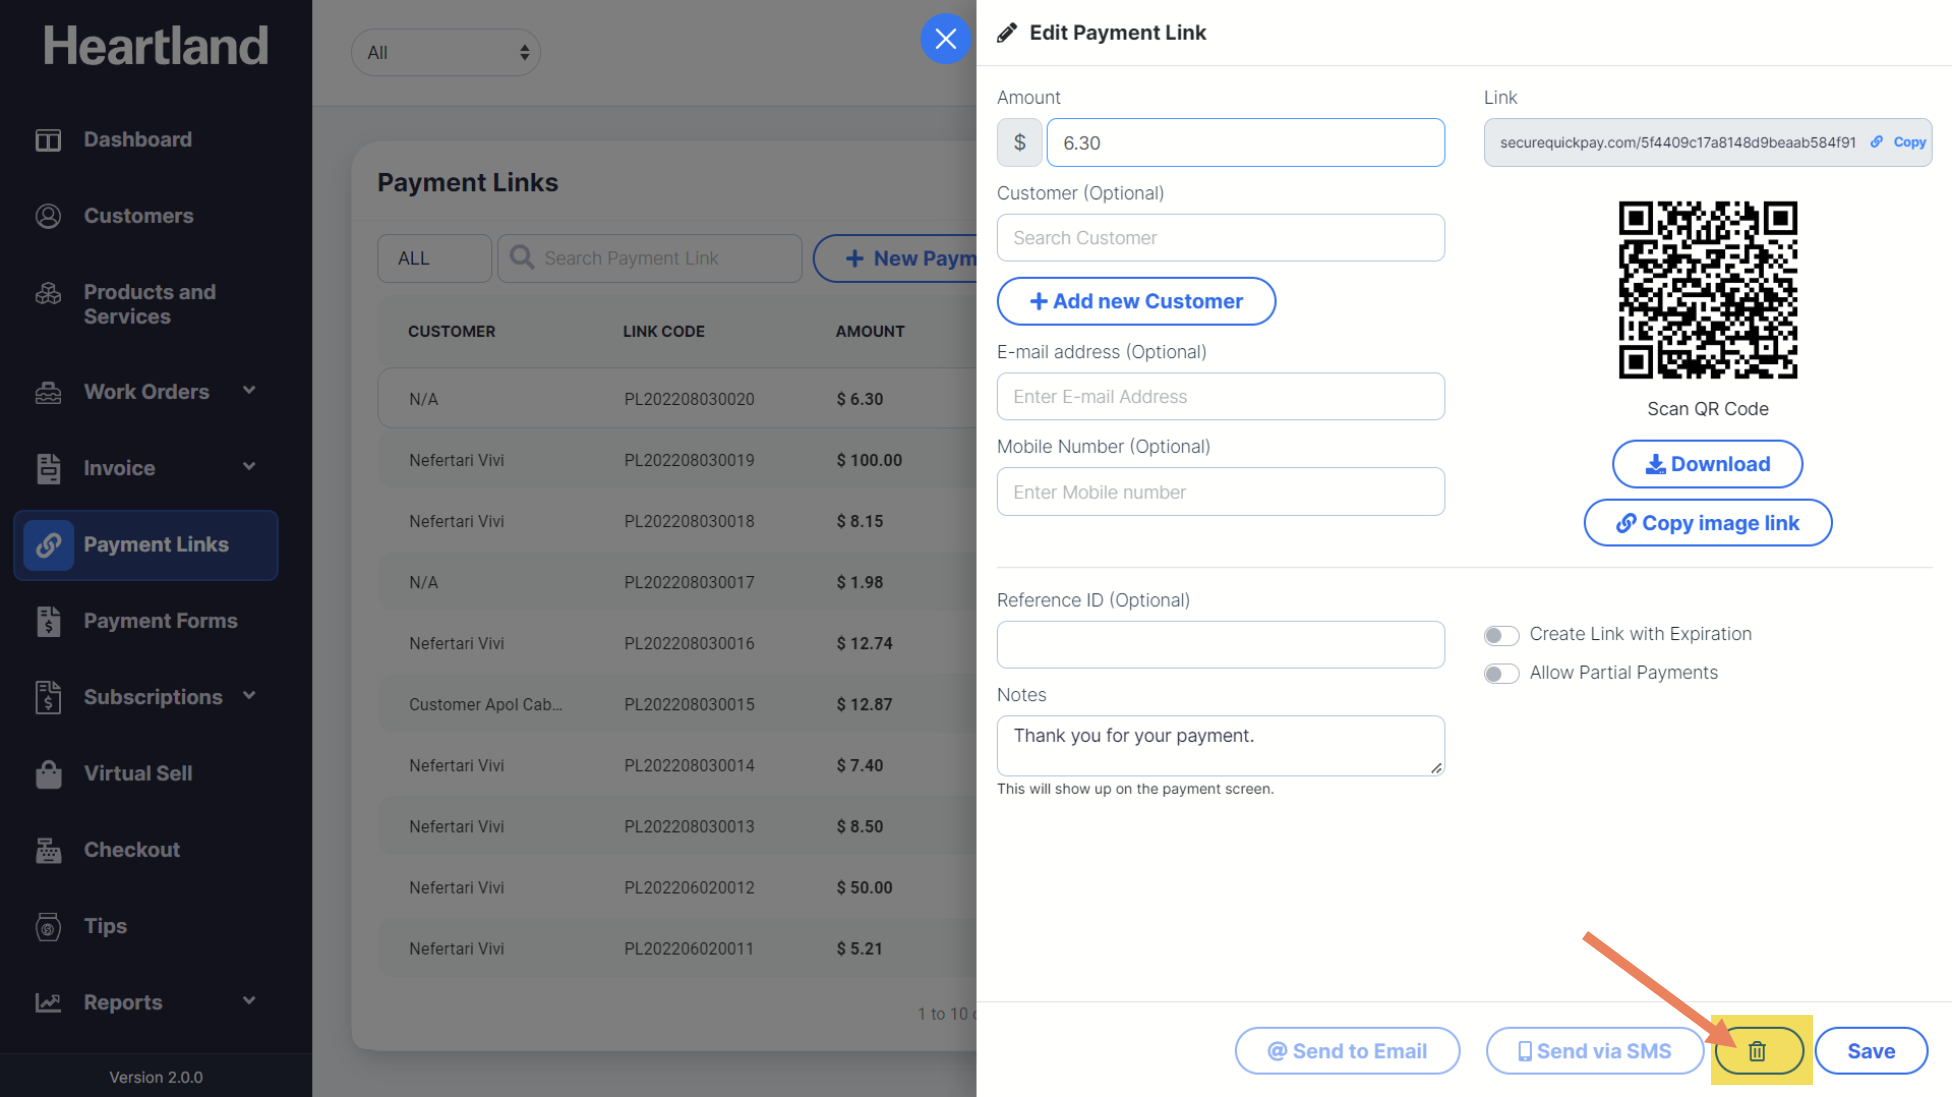
Task: Click Download QR code button
Action: (x=1707, y=464)
